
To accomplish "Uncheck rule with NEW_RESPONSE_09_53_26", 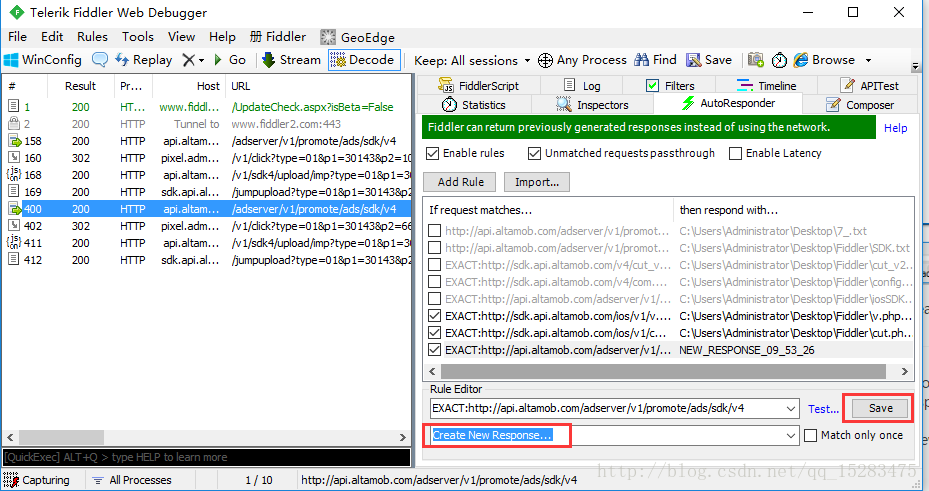I will [x=434, y=350].
